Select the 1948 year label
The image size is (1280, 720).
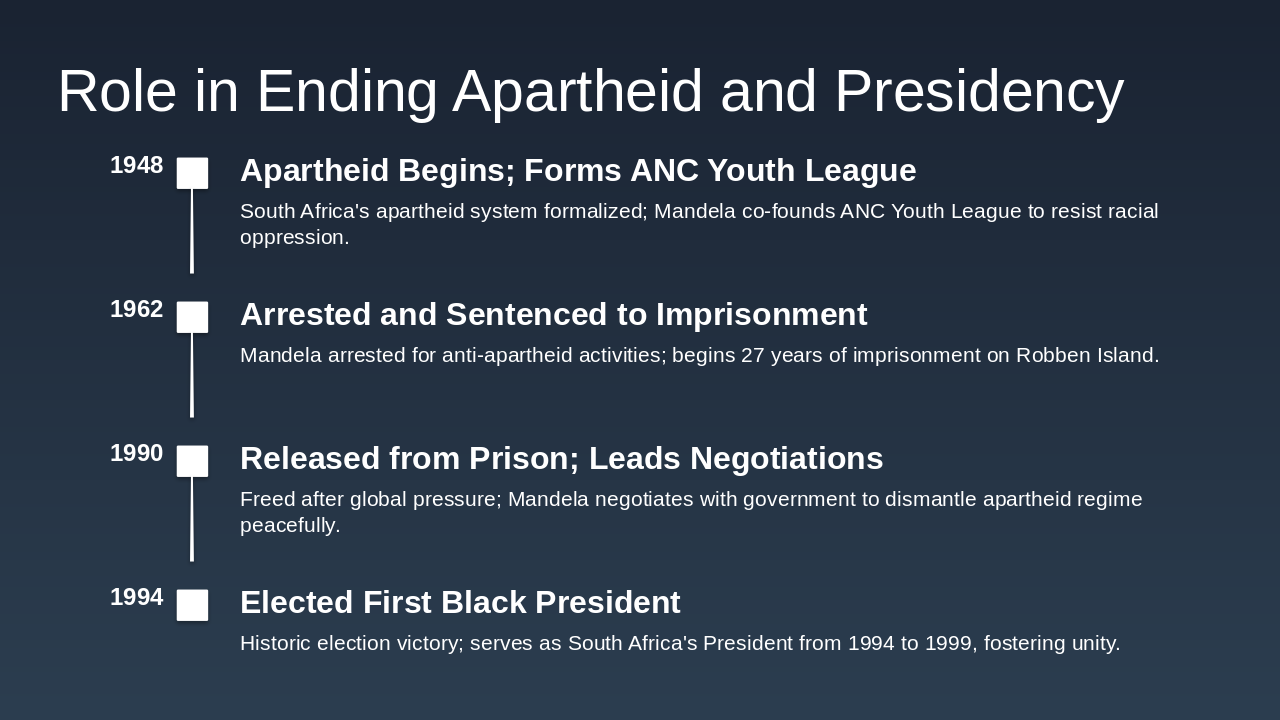136,166
